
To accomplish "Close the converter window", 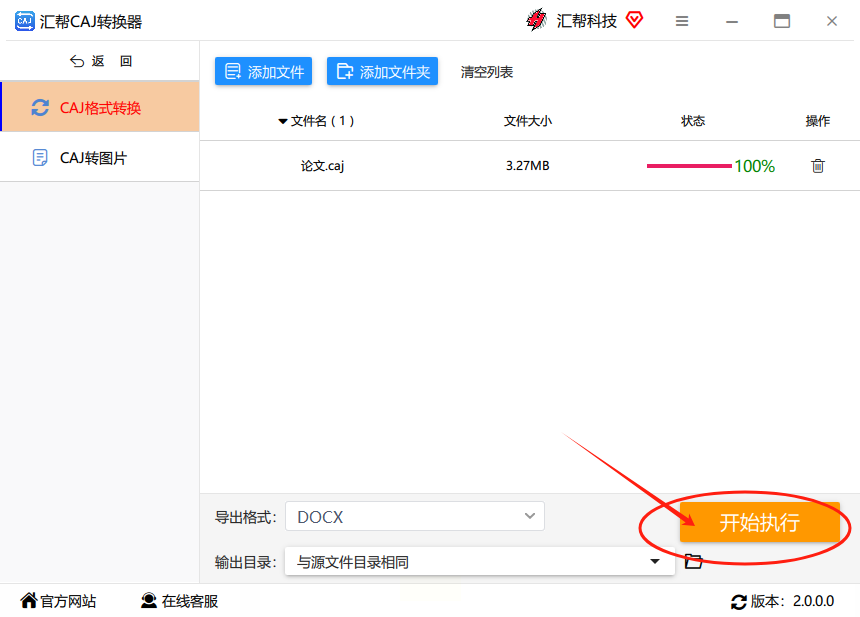I will tap(831, 21).
